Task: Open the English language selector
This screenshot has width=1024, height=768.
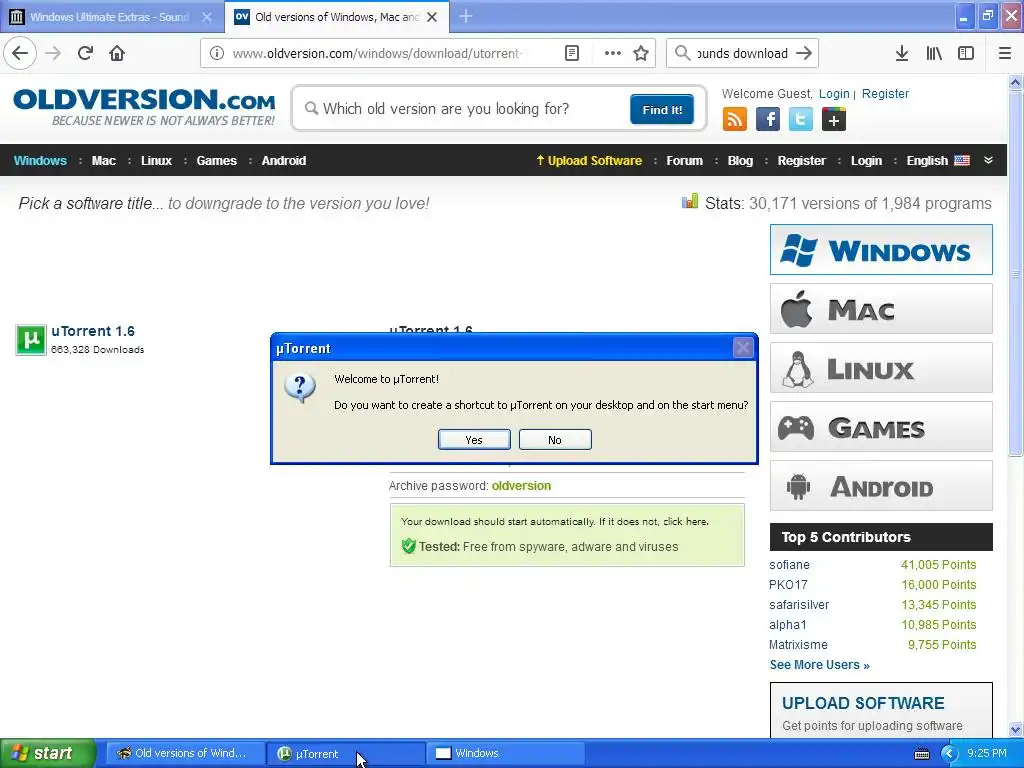Action: [938, 161]
